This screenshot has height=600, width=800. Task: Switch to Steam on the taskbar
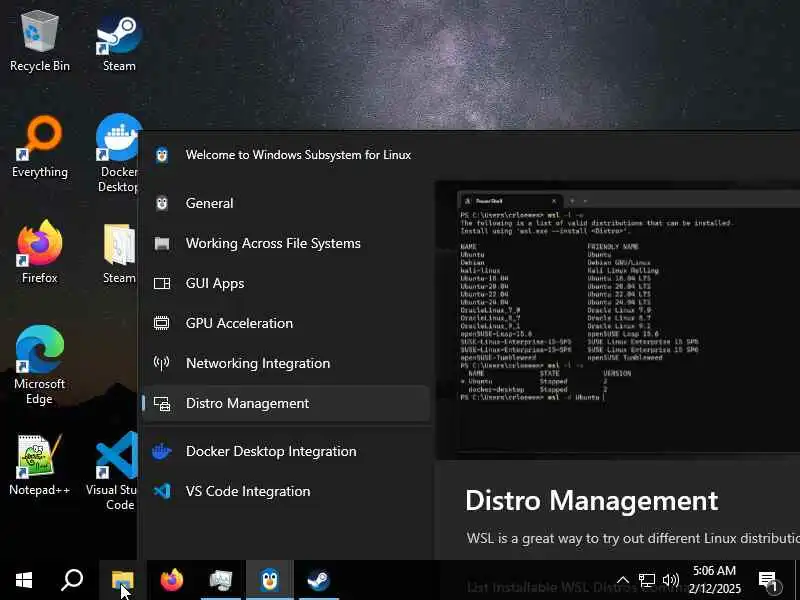coord(318,580)
